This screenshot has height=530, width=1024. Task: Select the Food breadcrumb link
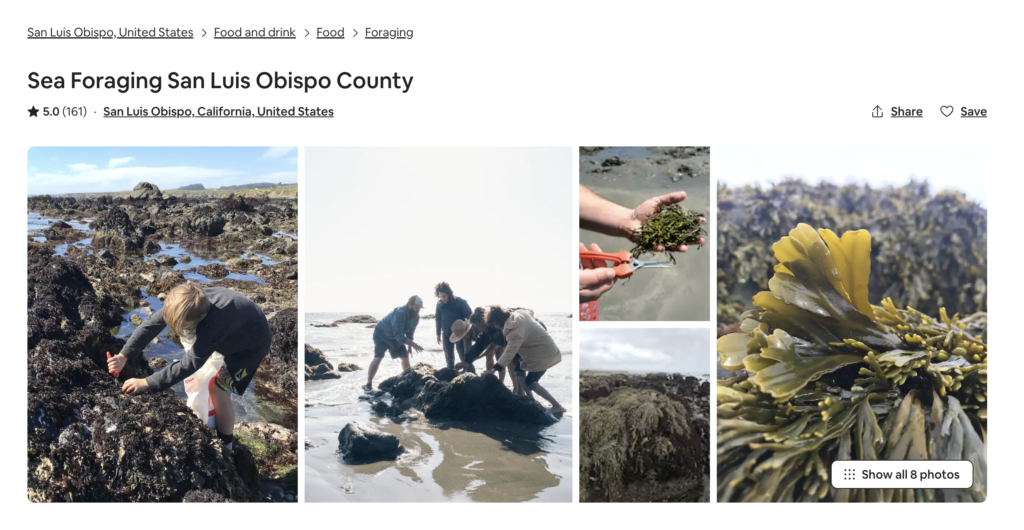tap(330, 33)
